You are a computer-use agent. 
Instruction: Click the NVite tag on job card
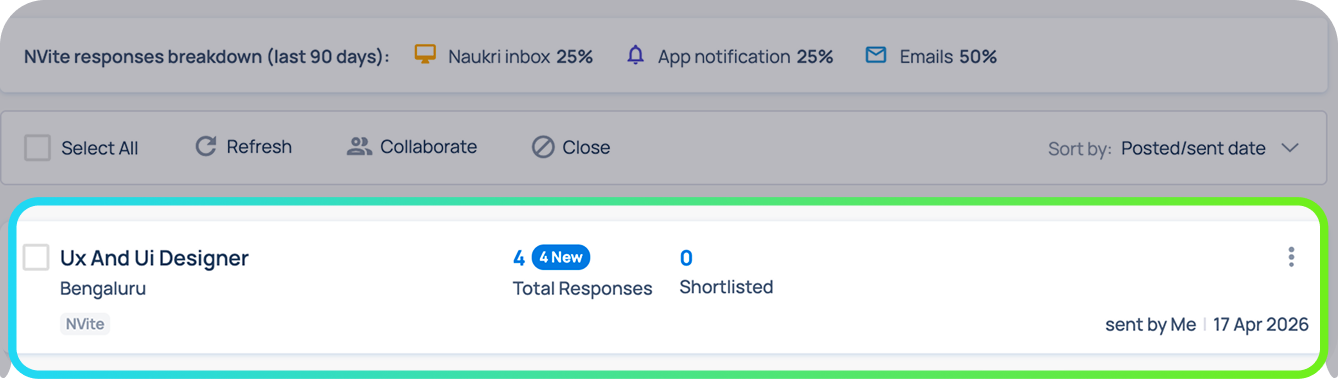pos(85,324)
